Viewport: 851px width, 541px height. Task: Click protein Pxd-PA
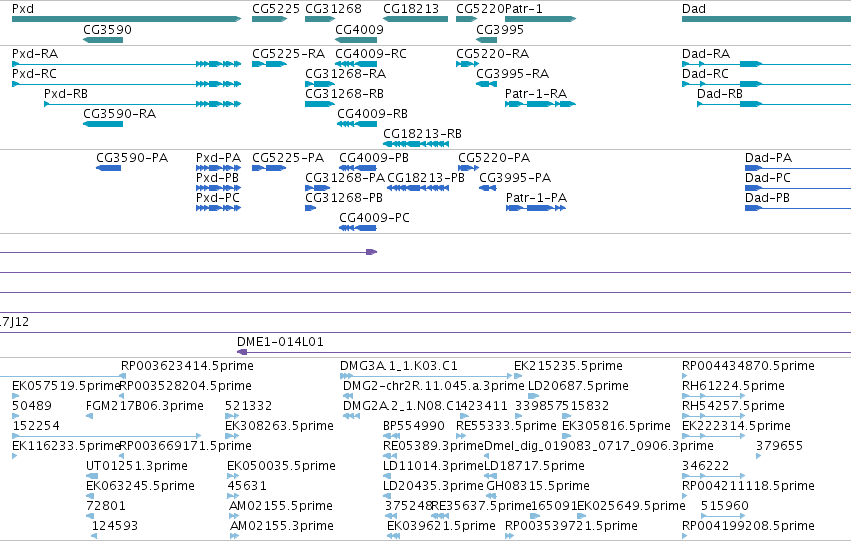click(x=218, y=158)
